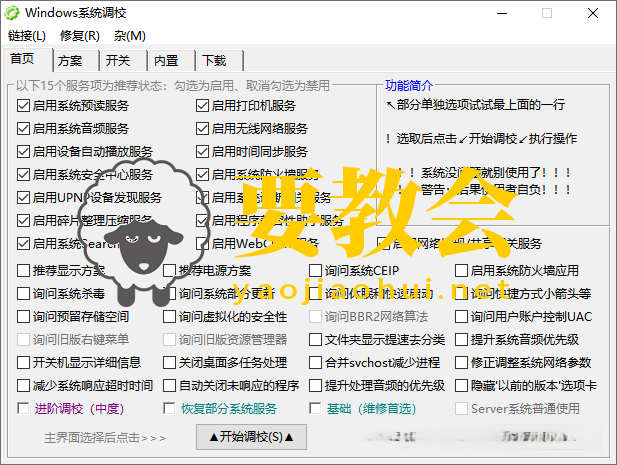Check 询问系统CEIP option
617x465 pixels.
[x=316, y=271]
